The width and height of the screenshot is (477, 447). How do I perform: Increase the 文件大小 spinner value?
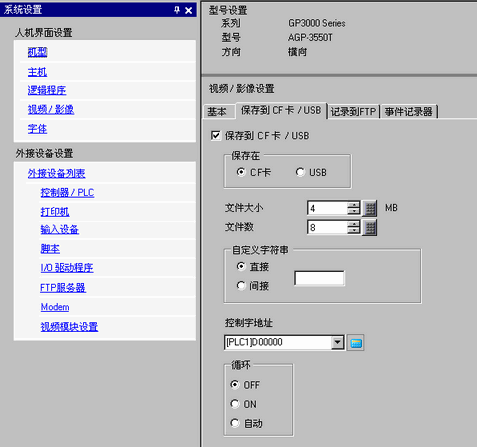[354, 205]
